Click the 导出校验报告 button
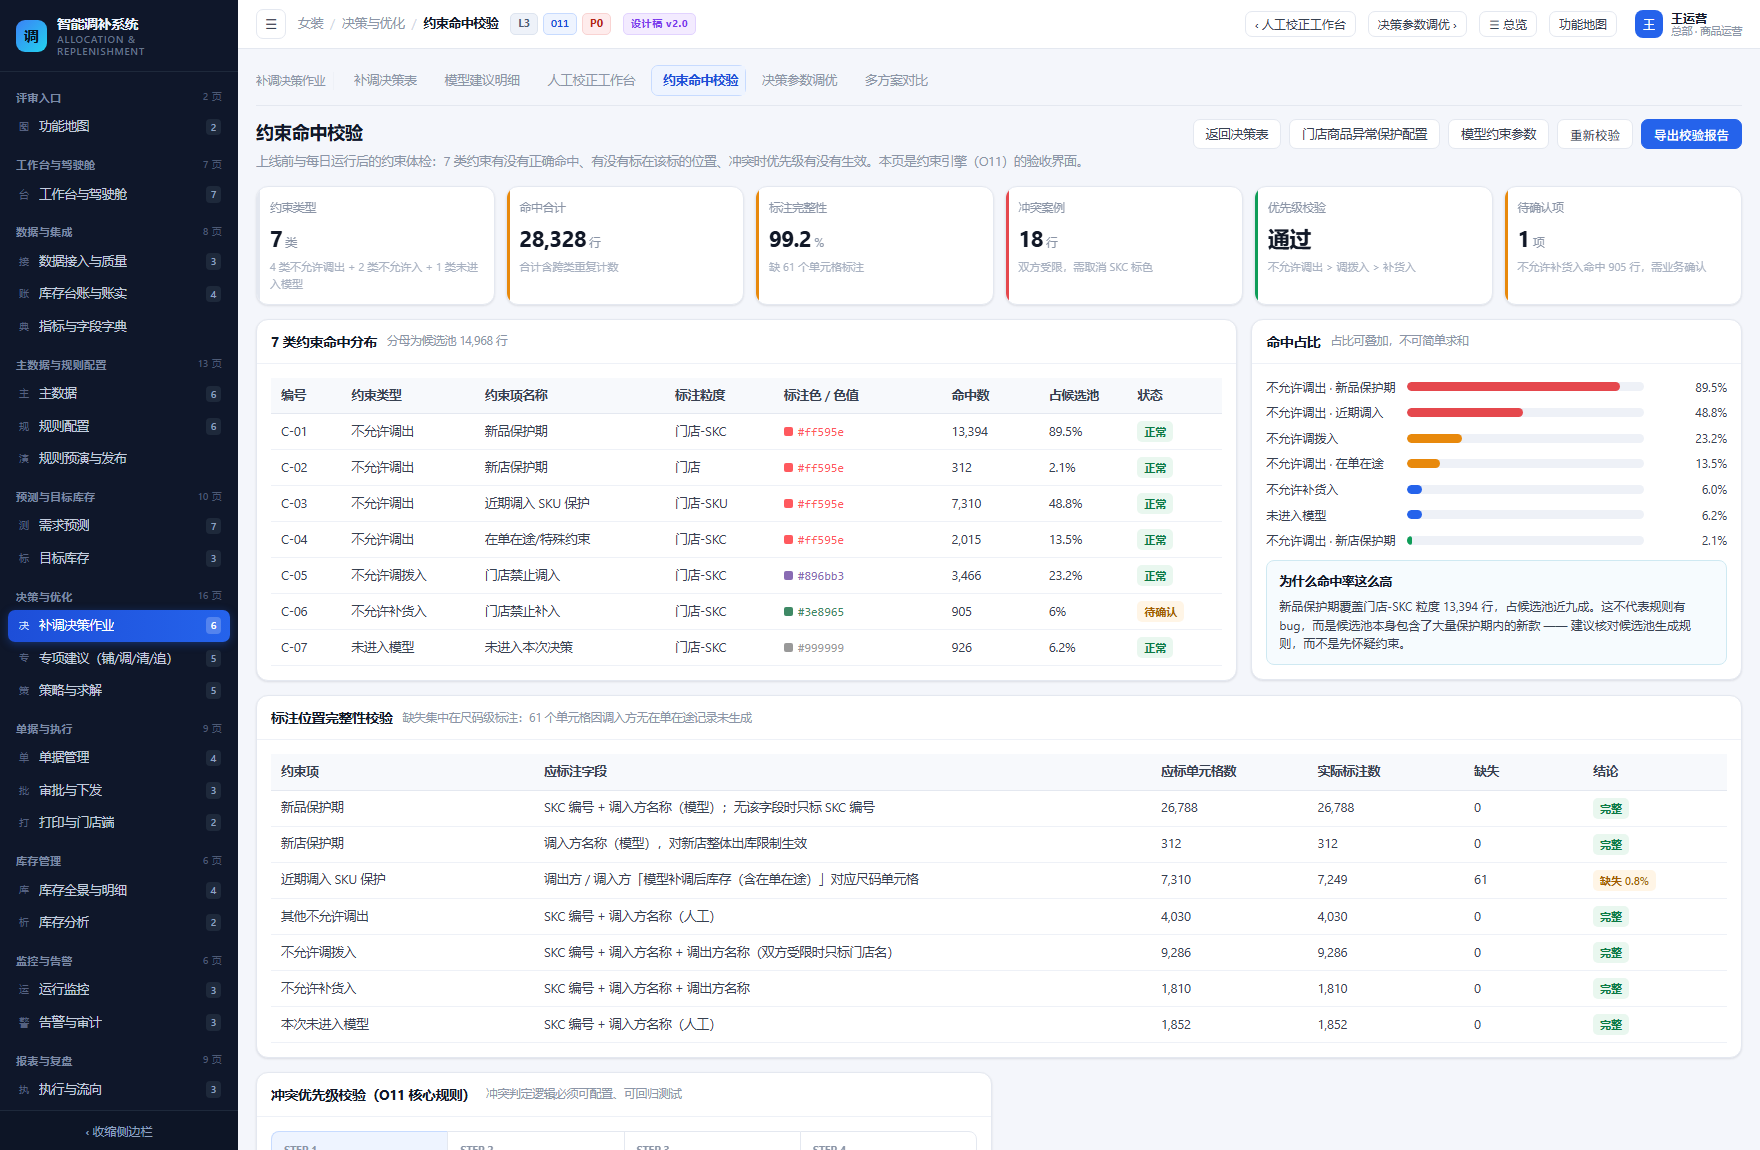 point(1691,135)
